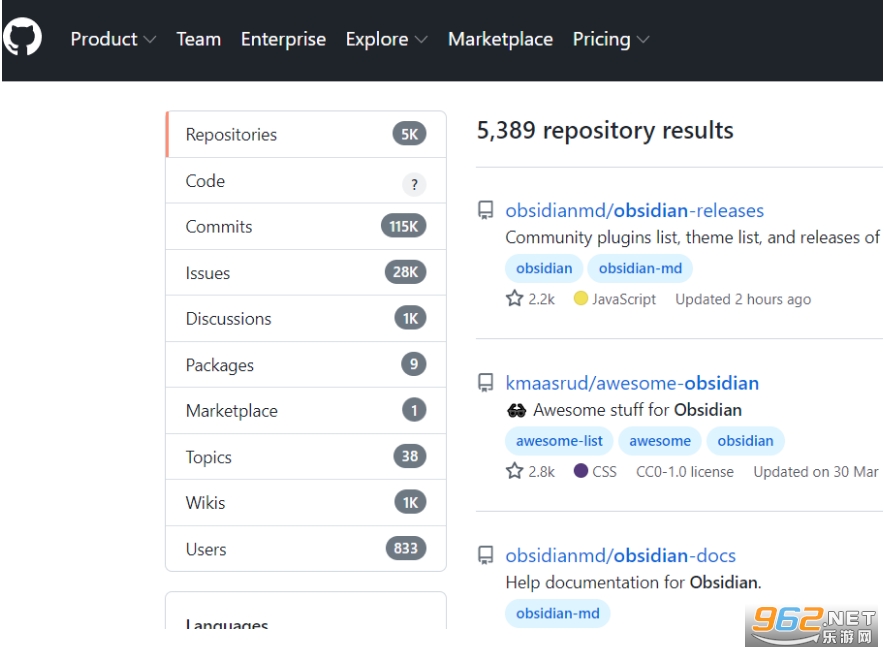
Task: Click the awesome topic tag
Action: 660,440
